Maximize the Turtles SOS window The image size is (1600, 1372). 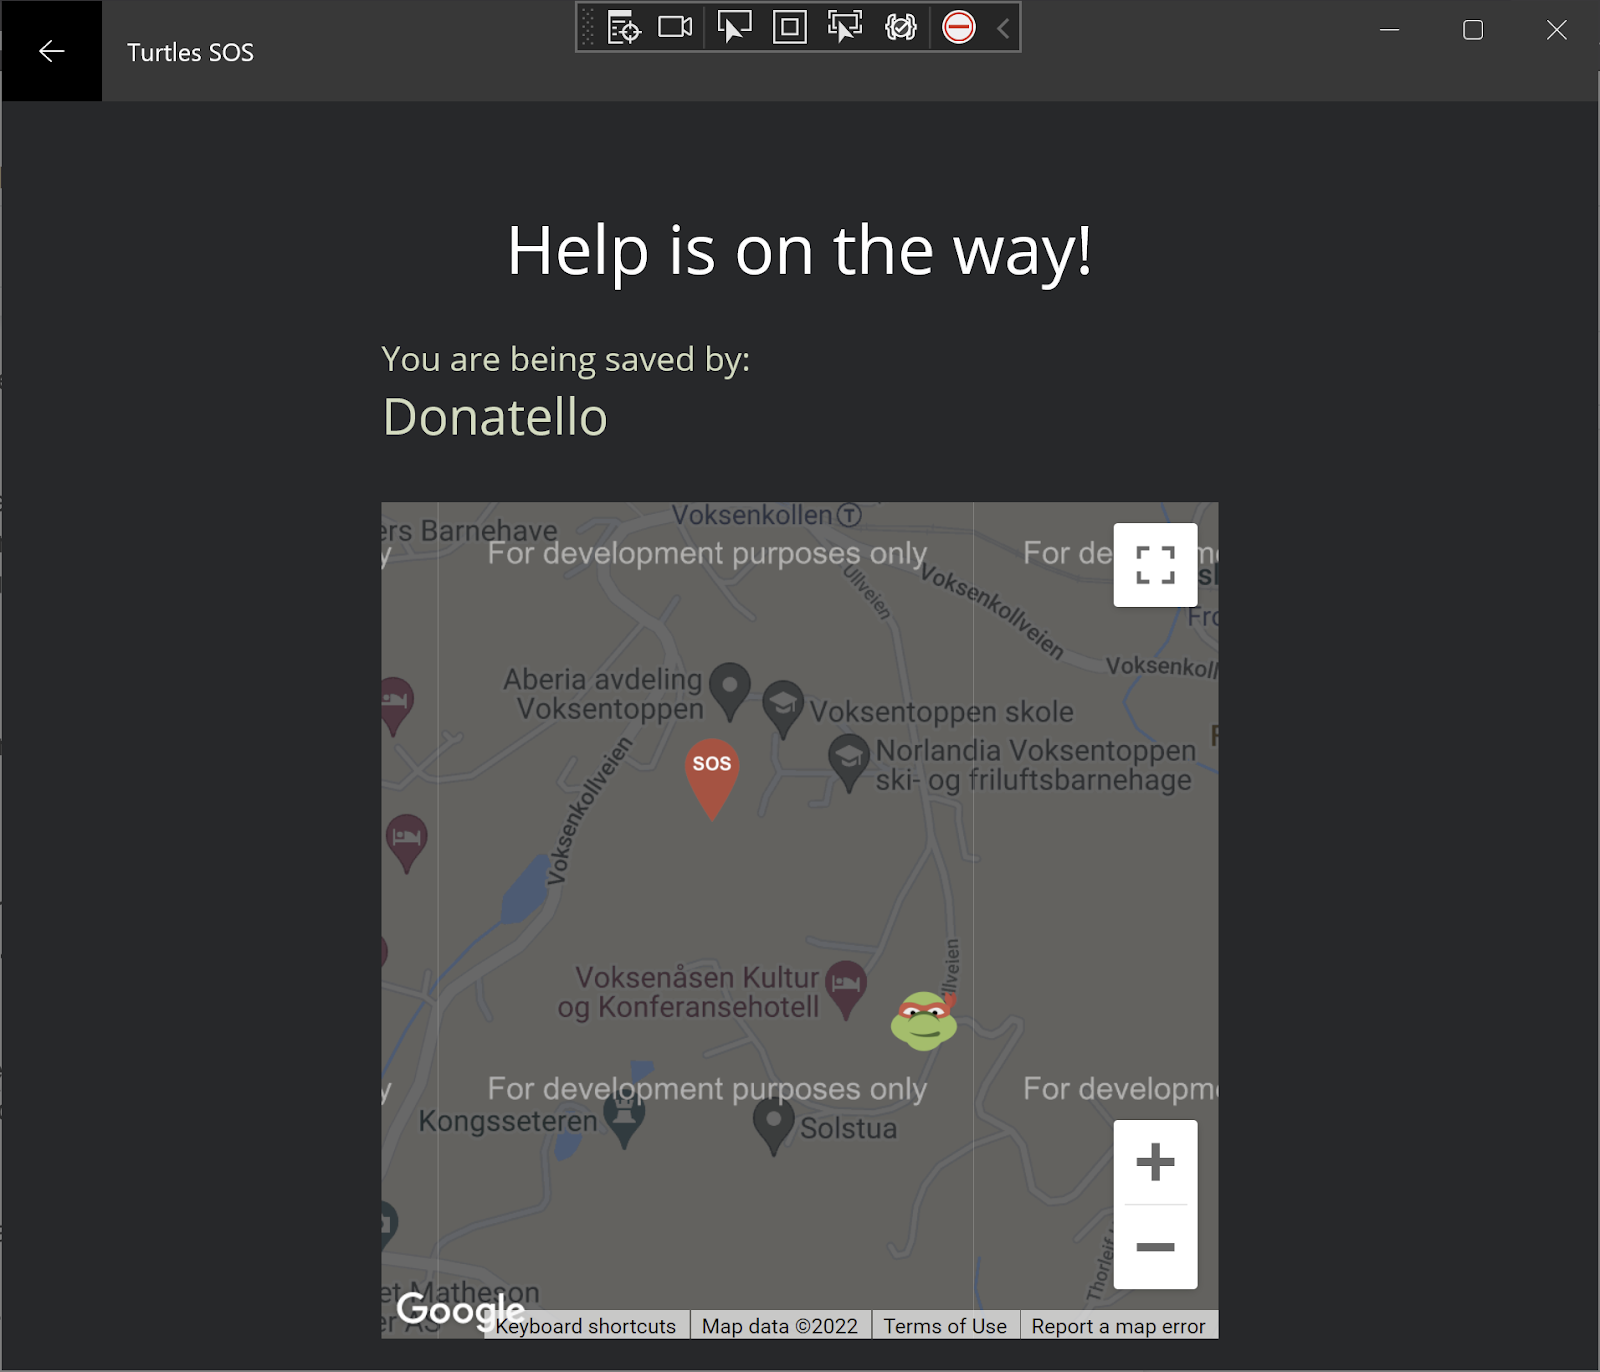click(x=1473, y=30)
